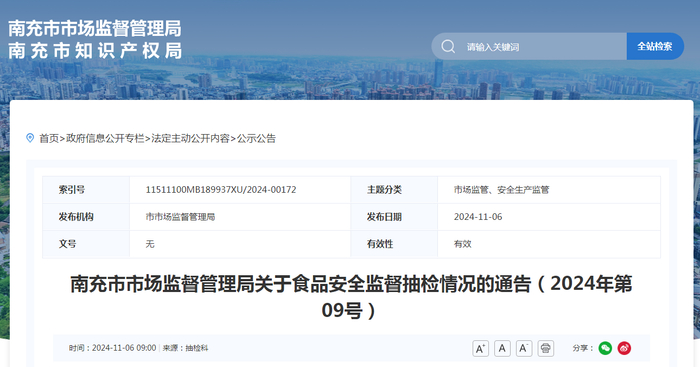Open the 首页 breadcrumb link
This screenshot has width=700, height=367.
[49, 138]
